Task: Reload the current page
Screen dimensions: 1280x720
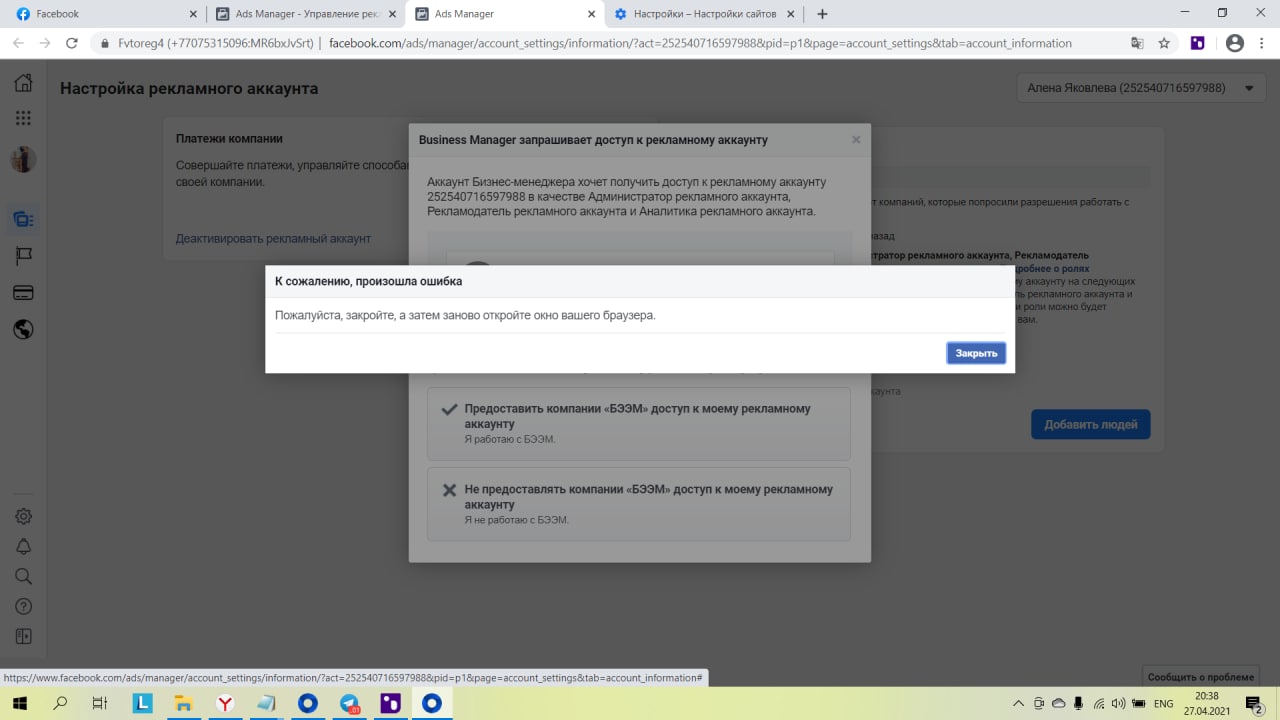Action: tap(71, 43)
